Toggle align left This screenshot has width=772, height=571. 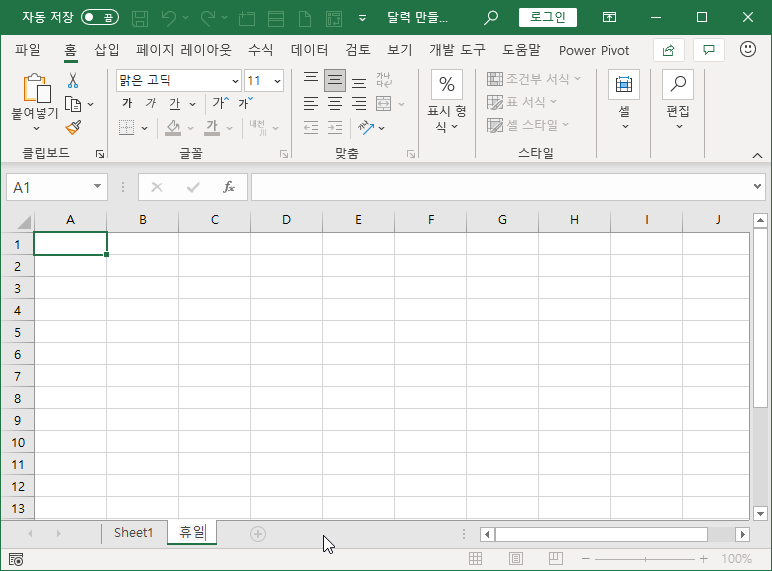(311, 103)
